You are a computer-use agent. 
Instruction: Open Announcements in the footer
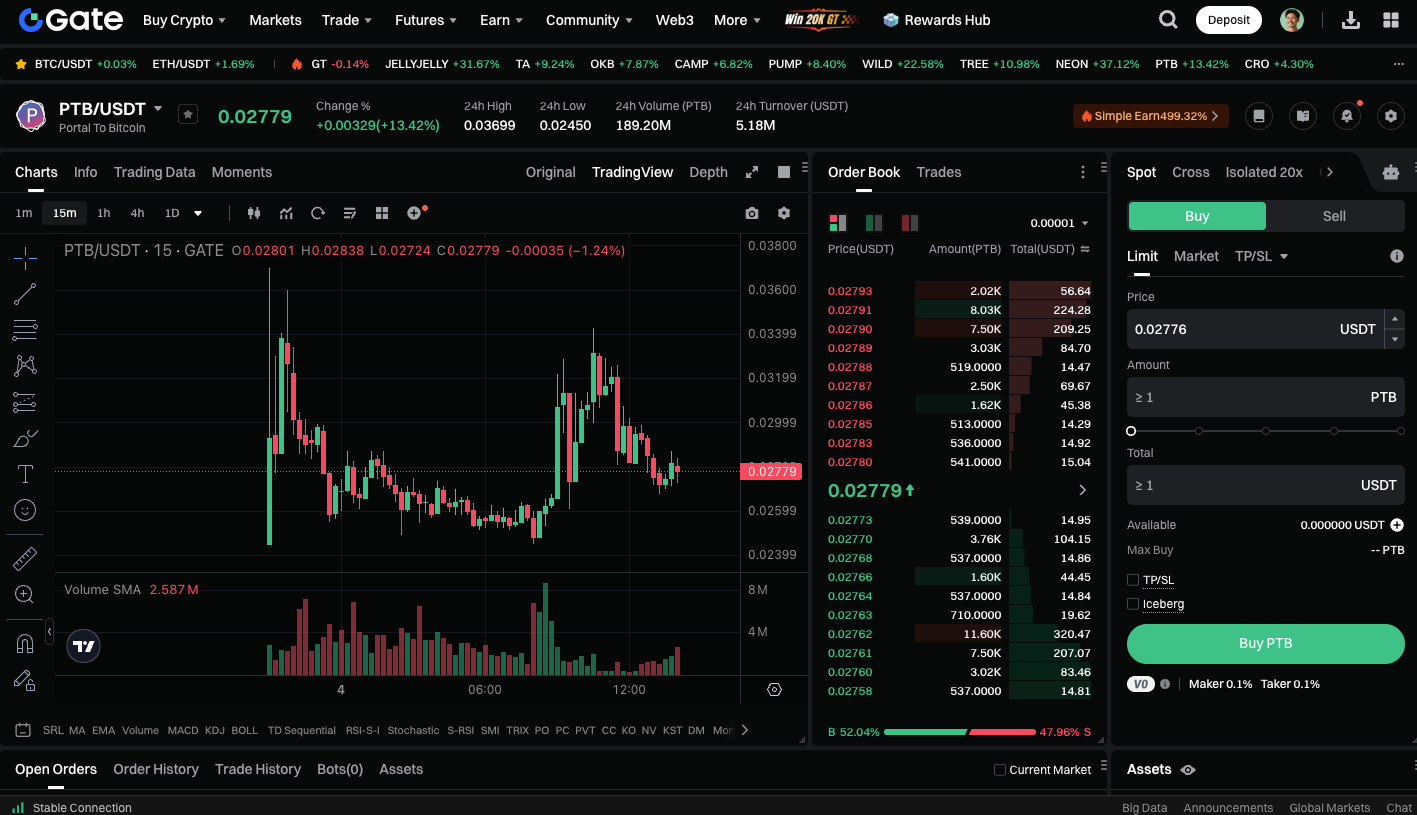click(1228, 807)
